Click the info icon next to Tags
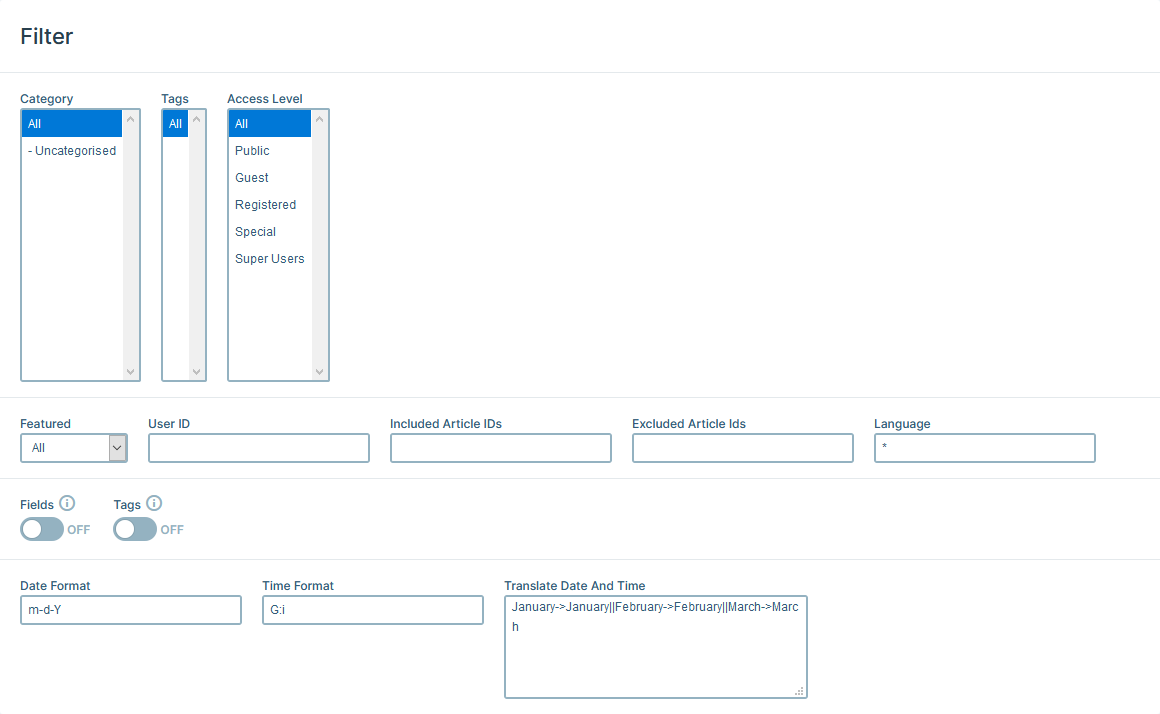Viewport: 1160px width, 714px height. [151, 504]
